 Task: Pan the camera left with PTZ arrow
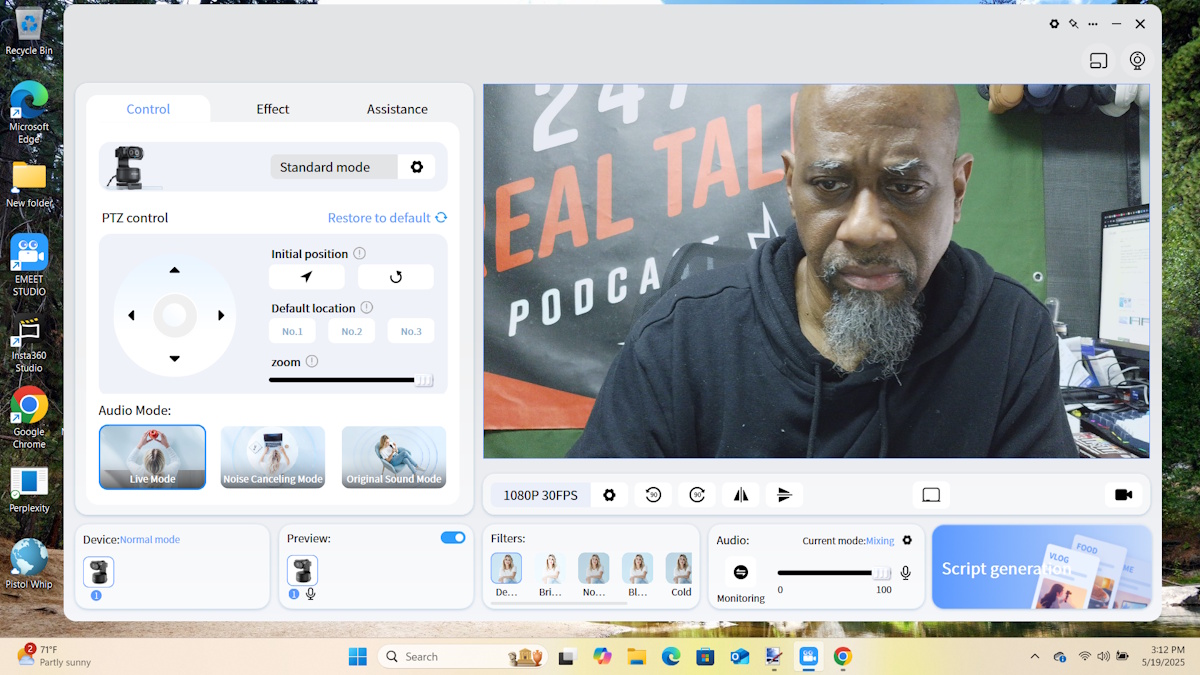pos(131,316)
